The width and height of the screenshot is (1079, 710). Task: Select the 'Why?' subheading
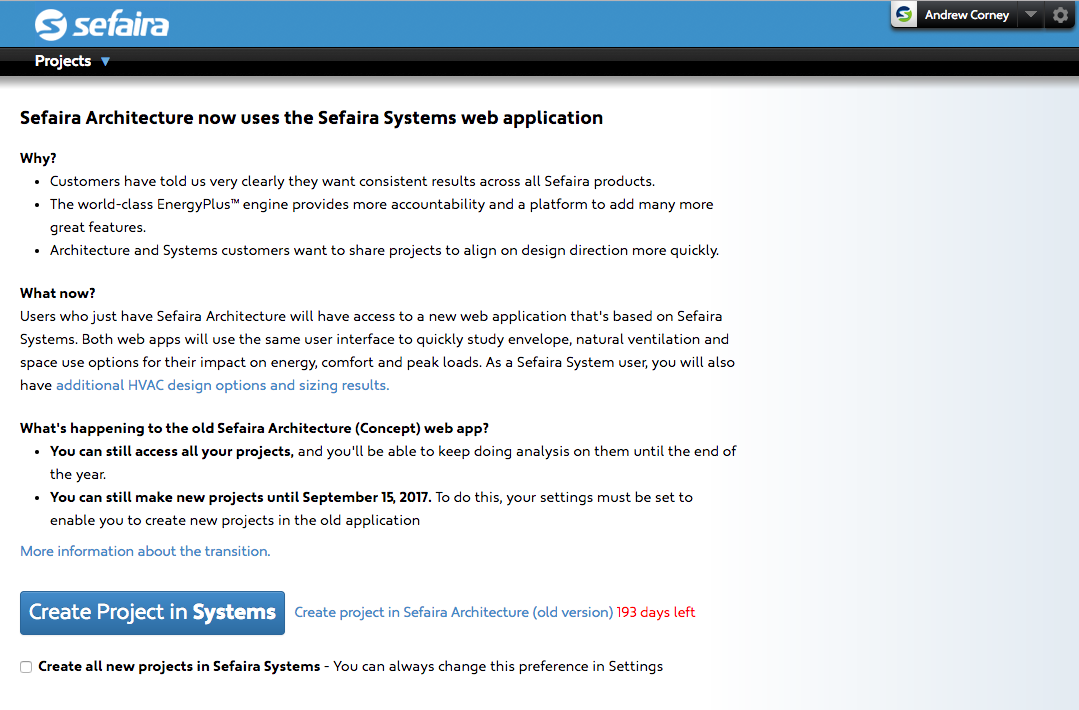[x=38, y=158]
